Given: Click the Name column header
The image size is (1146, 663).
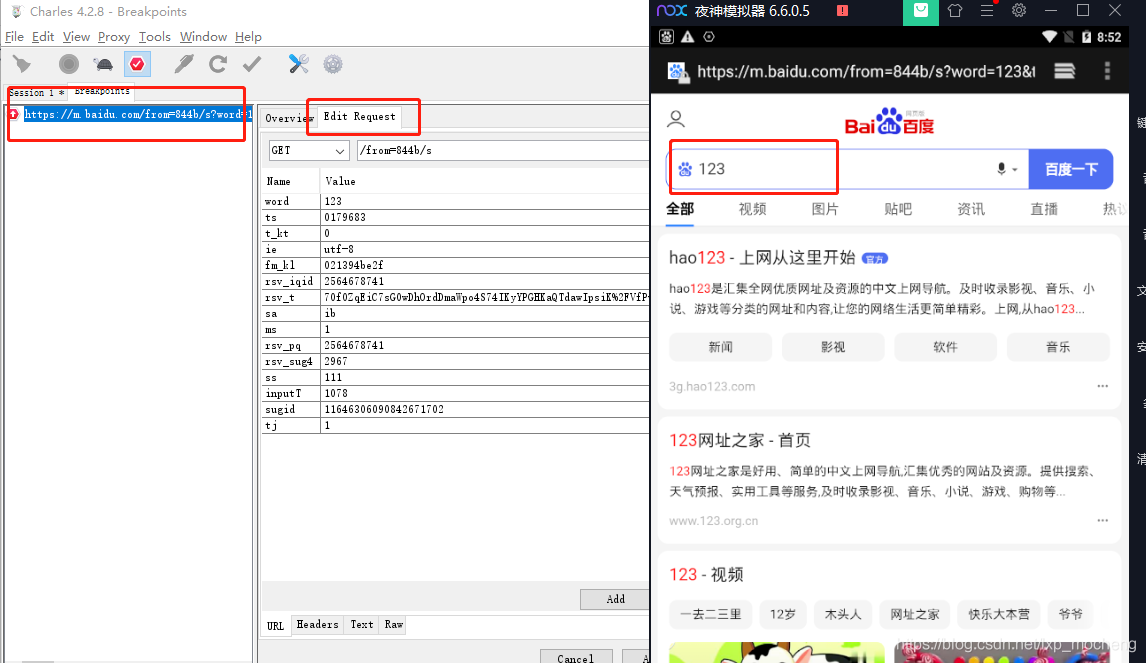Looking at the screenshot, I should [290, 181].
